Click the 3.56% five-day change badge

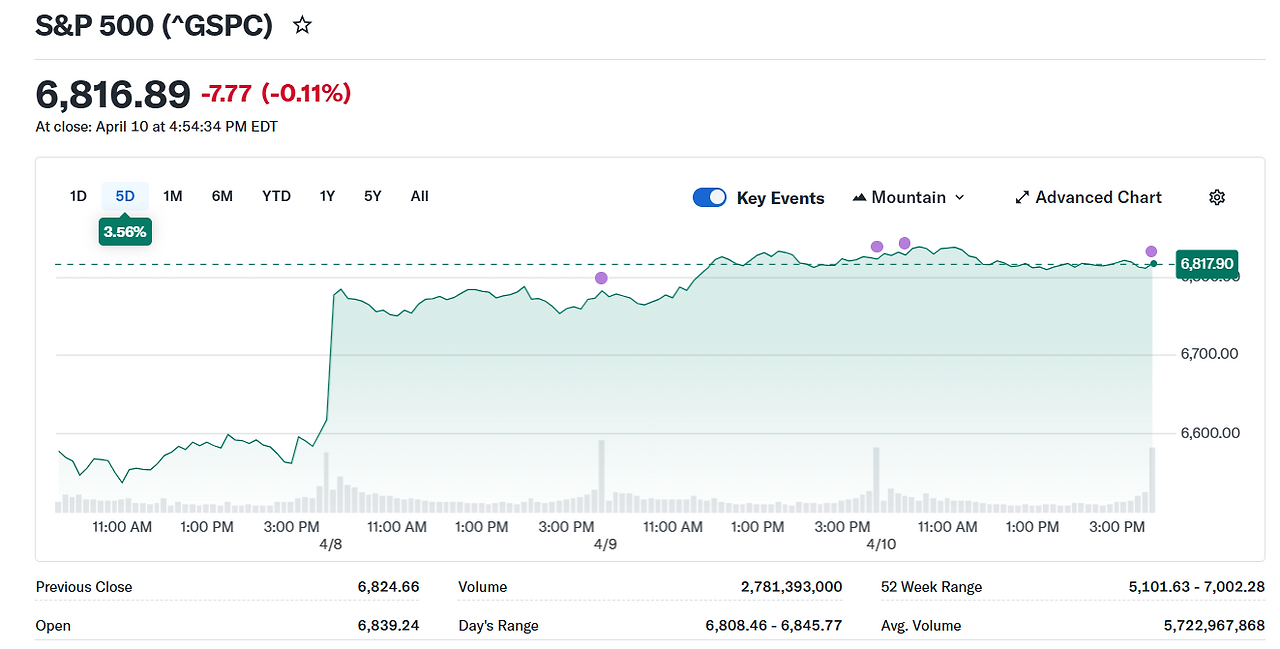click(125, 232)
